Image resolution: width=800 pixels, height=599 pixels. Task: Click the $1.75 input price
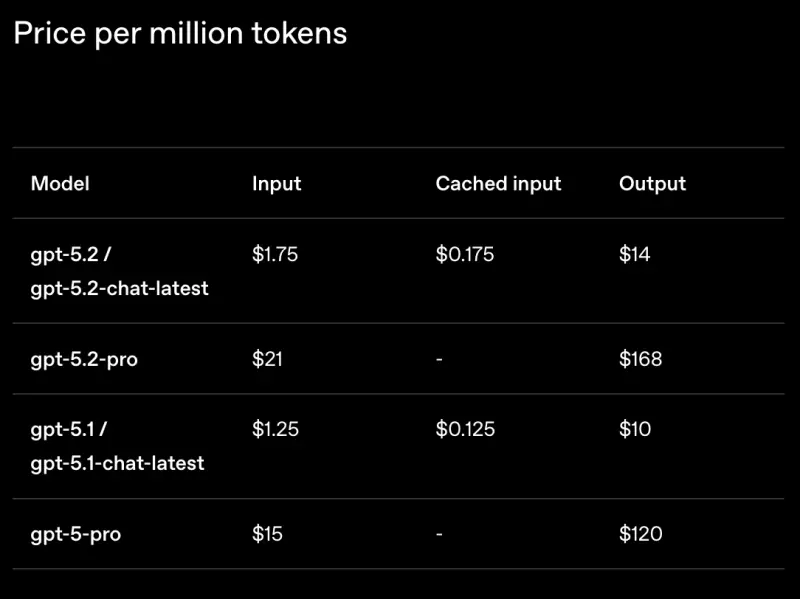point(275,254)
